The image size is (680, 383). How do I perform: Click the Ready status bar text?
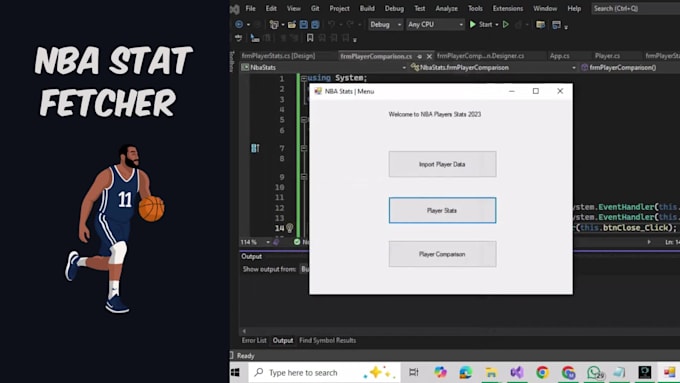point(245,356)
